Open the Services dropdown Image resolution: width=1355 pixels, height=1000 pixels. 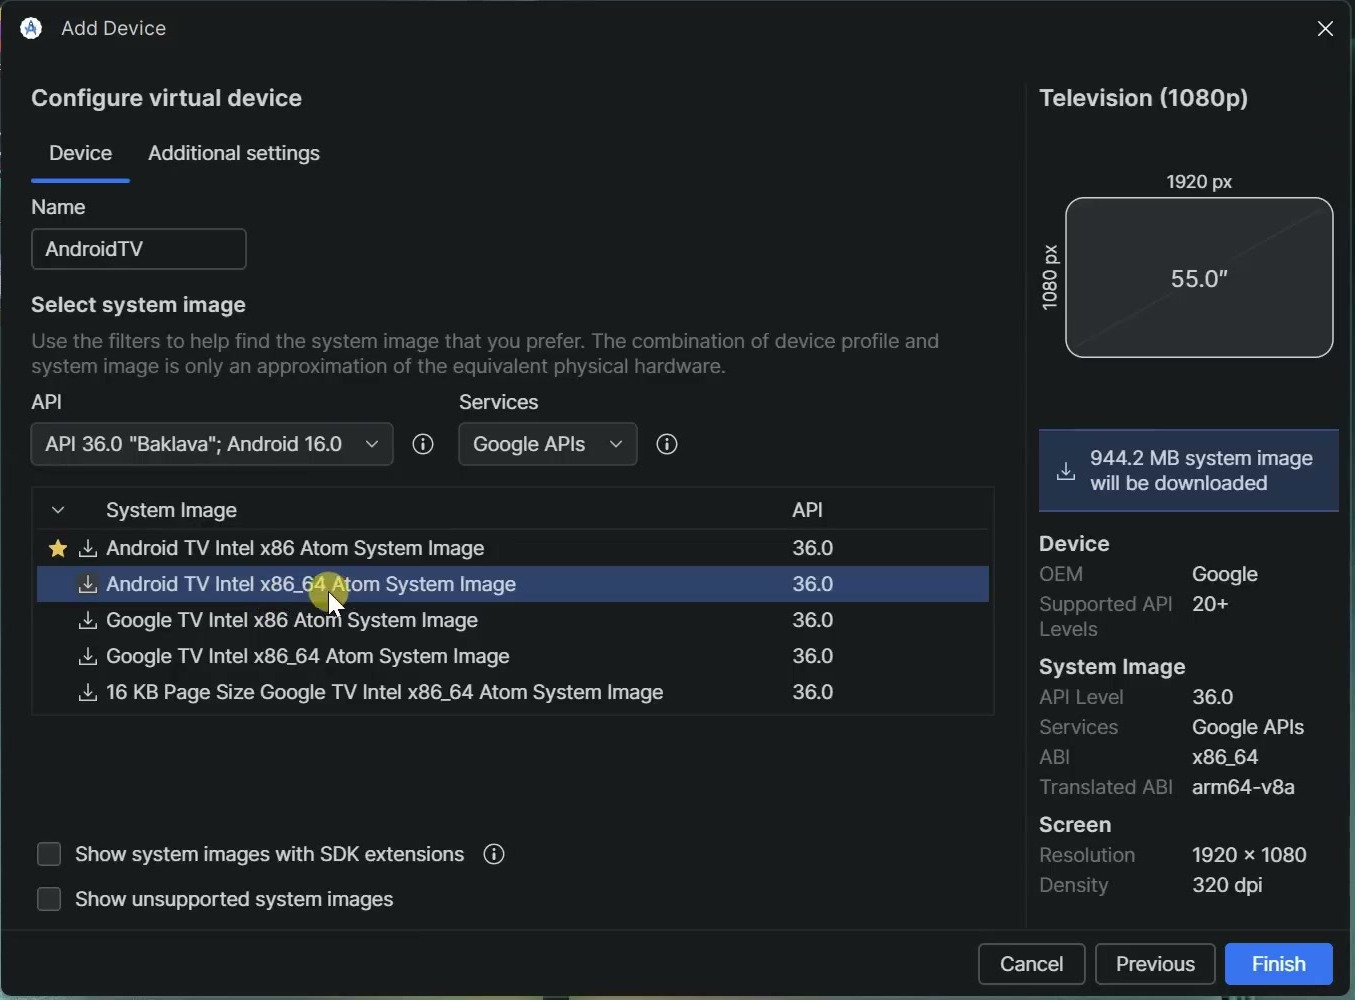pos(548,444)
